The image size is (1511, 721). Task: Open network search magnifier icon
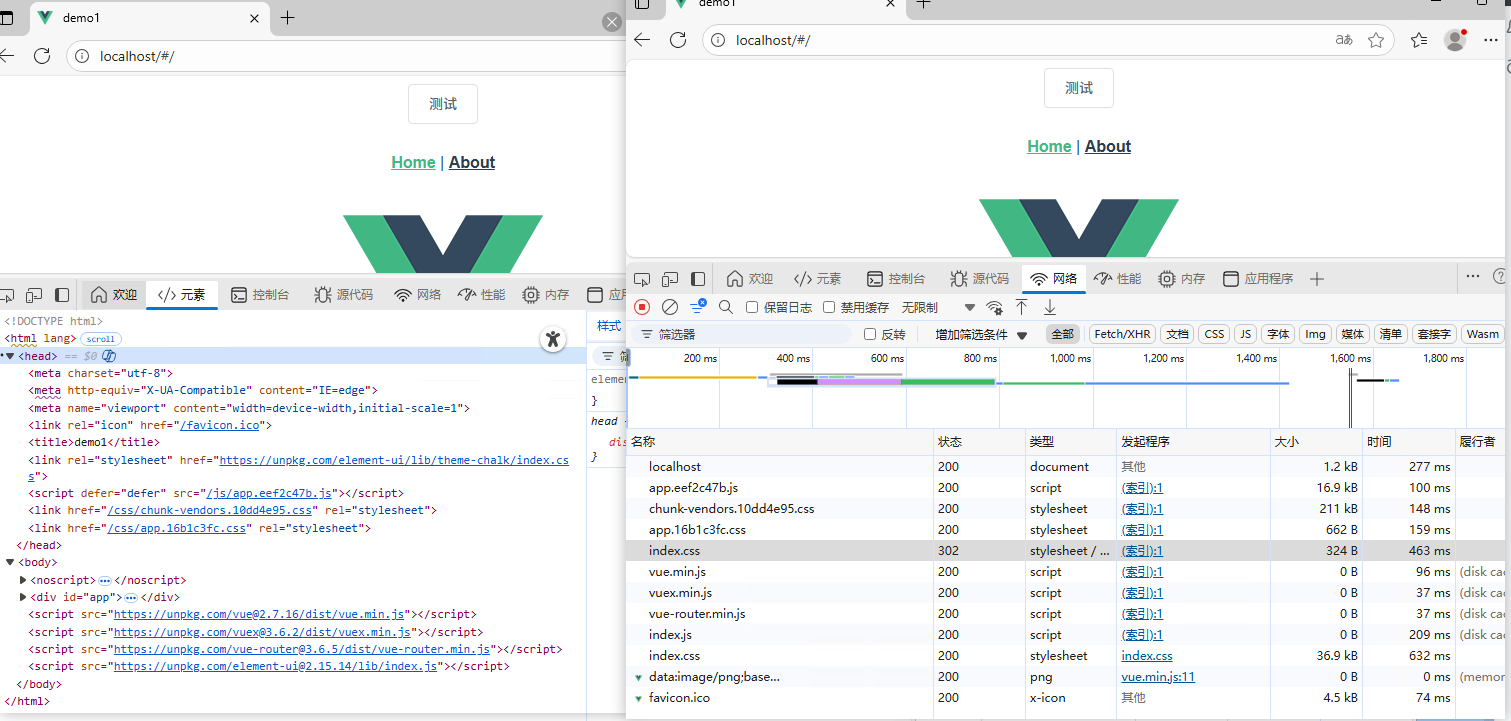pos(726,307)
